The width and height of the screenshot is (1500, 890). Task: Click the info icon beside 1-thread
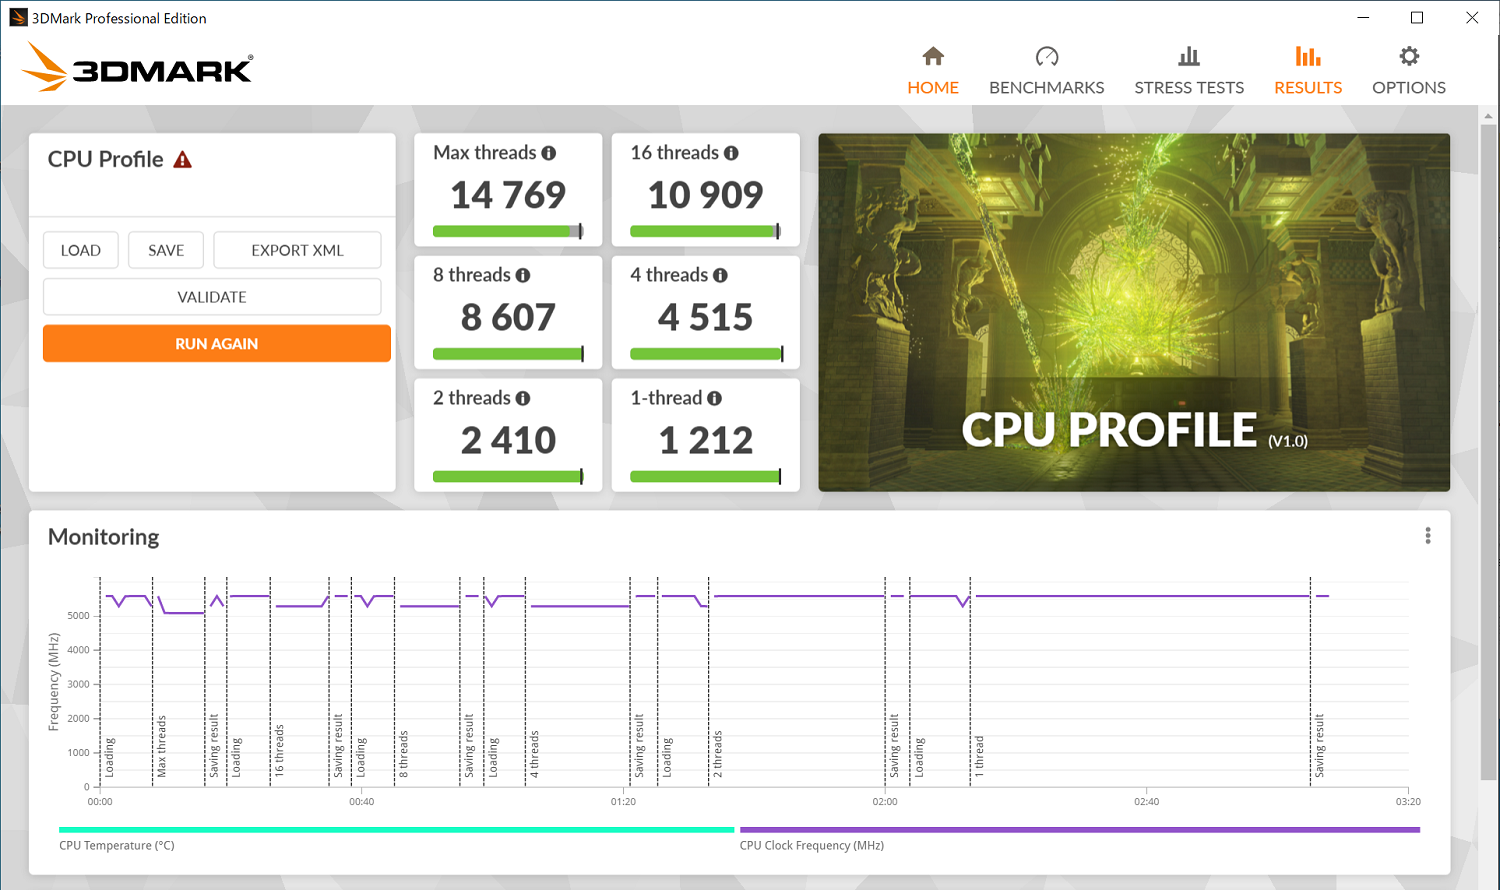coord(714,398)
